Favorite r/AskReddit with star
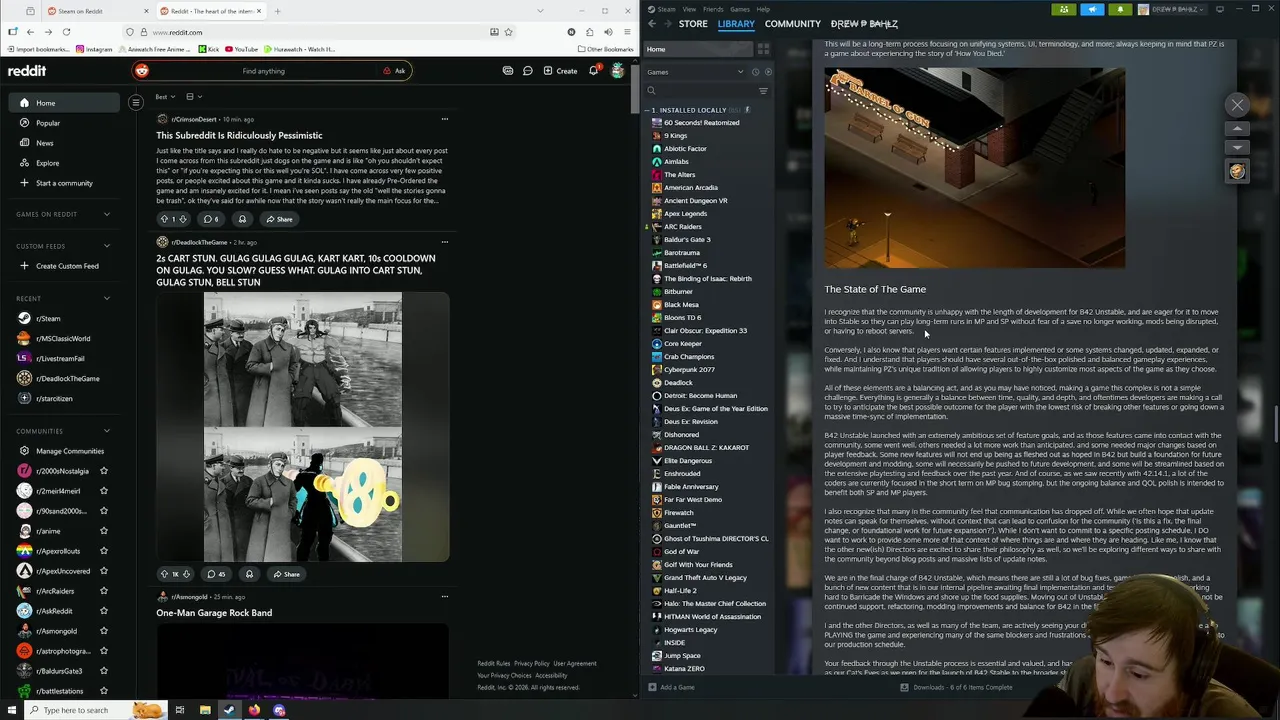The height and width of the screenshot is (720, 1280). click(x=103, y=611)
